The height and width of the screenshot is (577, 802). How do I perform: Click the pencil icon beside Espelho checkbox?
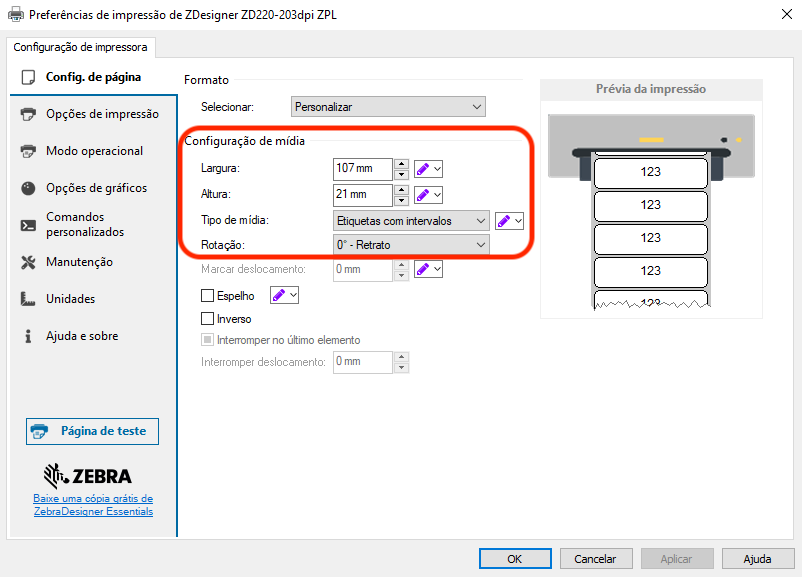pos(279,295)
